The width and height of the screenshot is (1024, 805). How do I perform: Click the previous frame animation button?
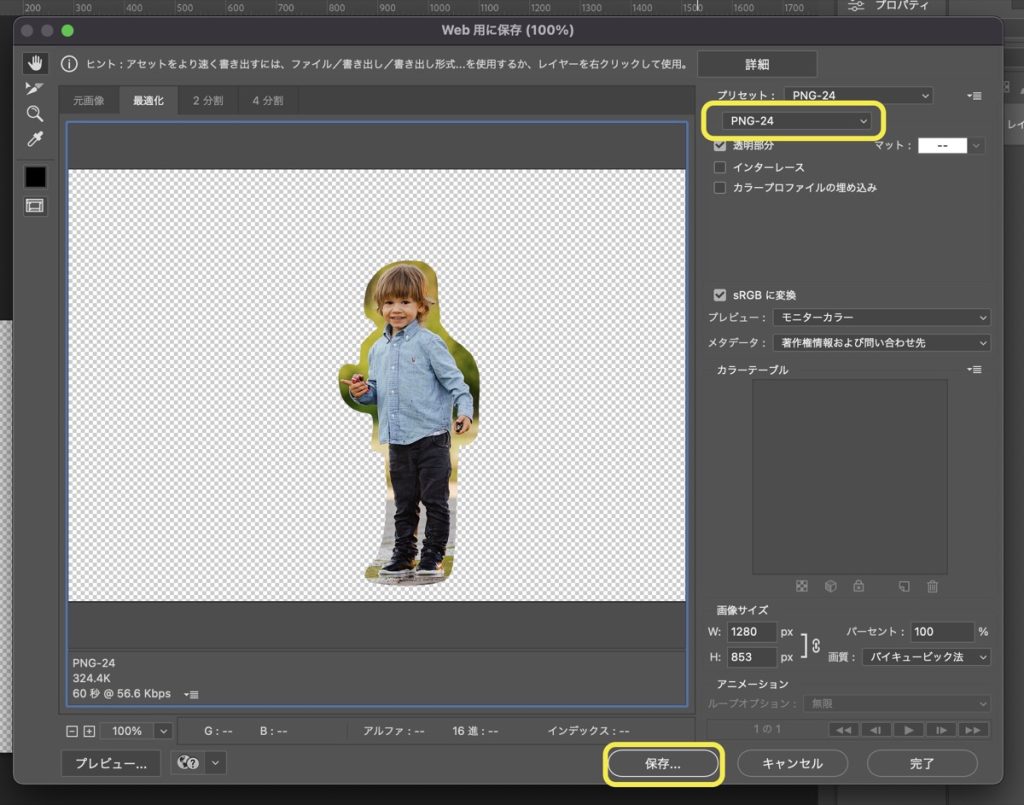(x=876, y=730)
